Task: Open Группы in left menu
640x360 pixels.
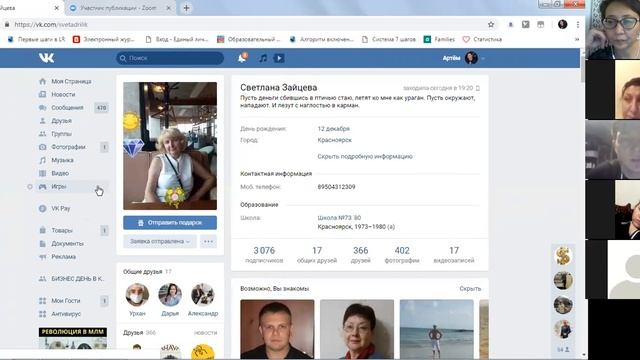Action: pyautogui.click(x=61, y=134)
